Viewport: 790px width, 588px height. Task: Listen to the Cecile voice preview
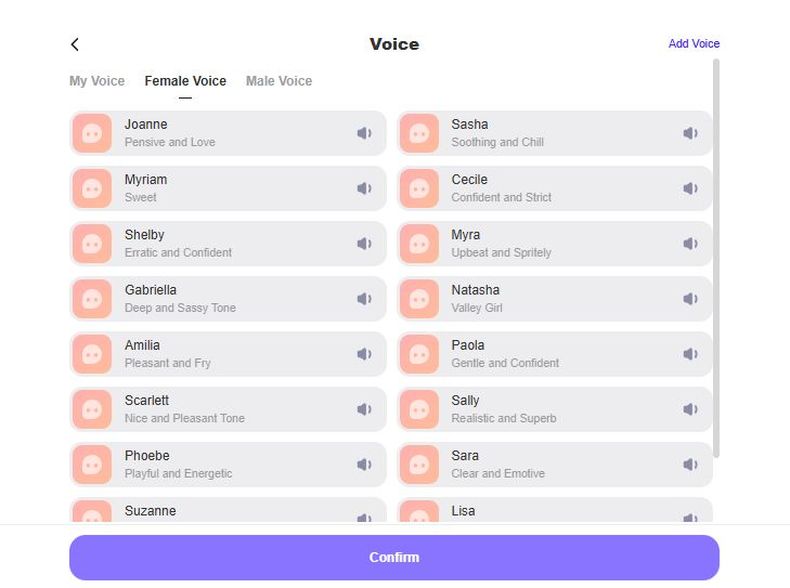(690, 188)
